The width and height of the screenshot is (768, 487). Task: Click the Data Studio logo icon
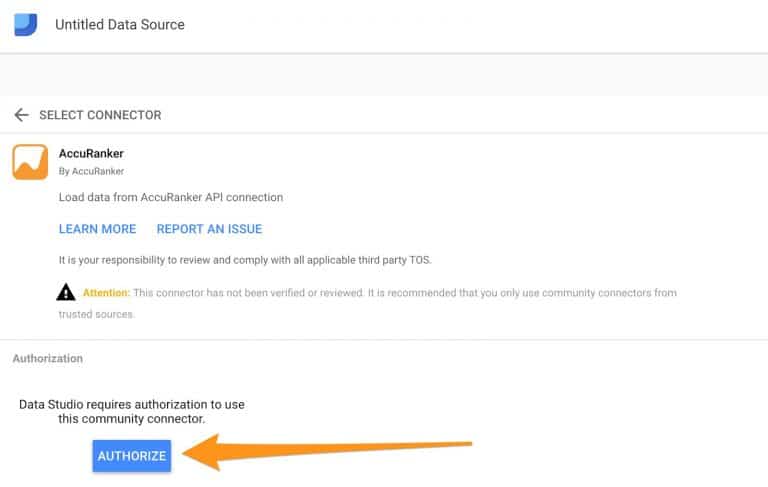pos(25,24)
